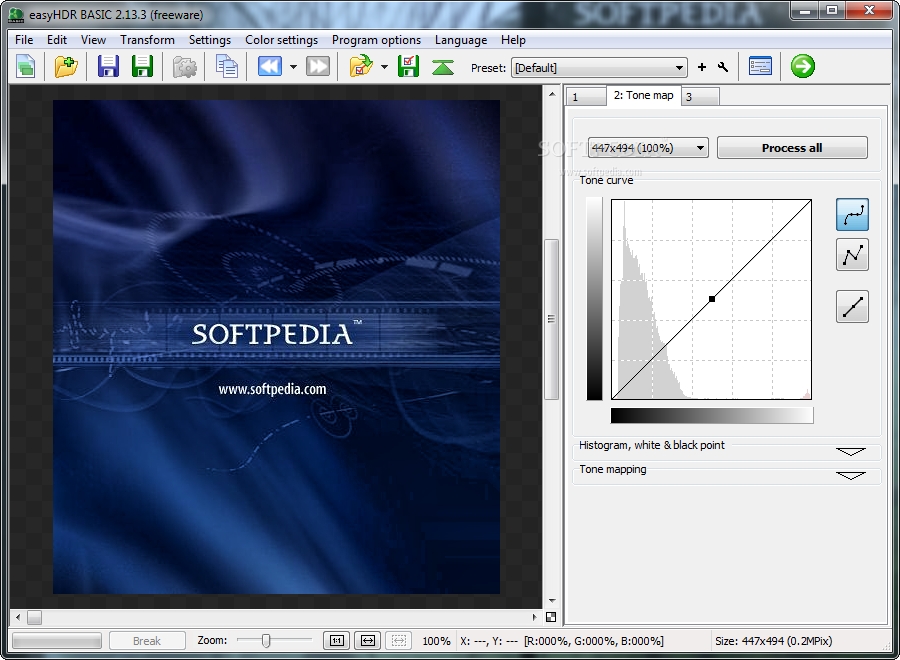The width and height of the screenshot is (900, 660).
Task: Open the load settings folder icon
Action: [x=361, y=67]
